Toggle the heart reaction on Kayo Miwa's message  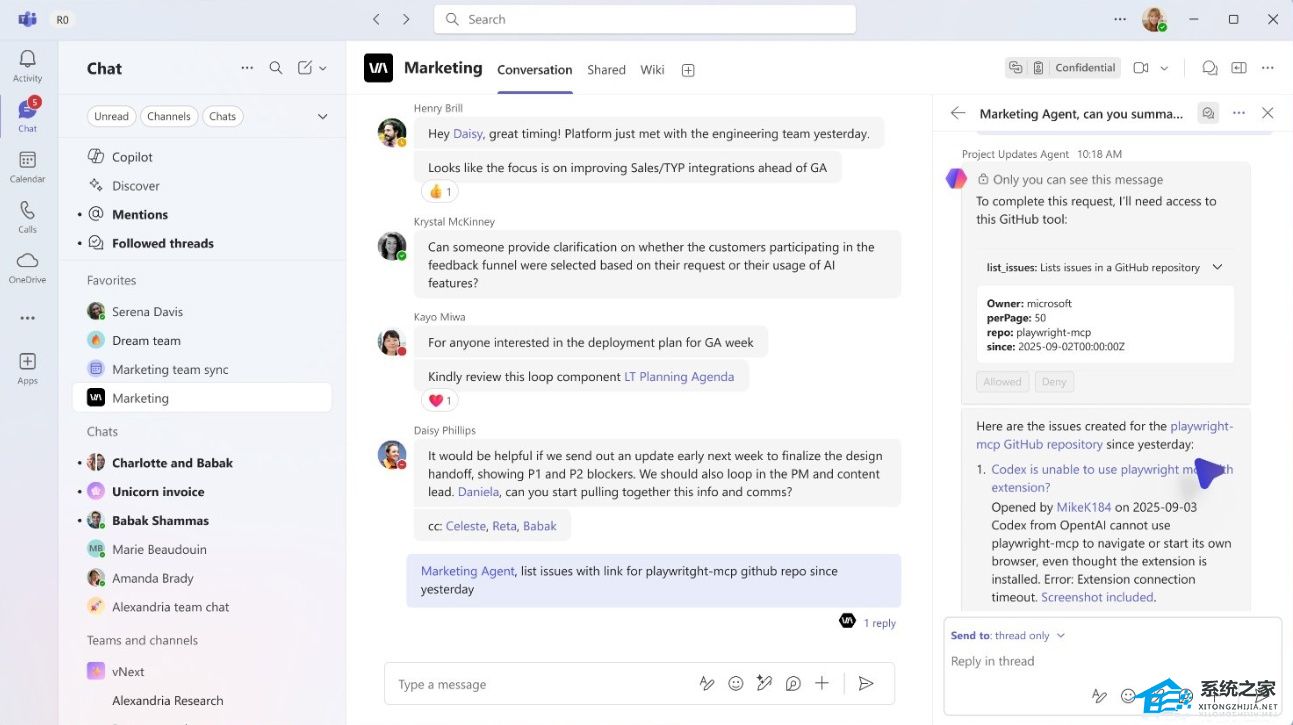click(440, 400)
